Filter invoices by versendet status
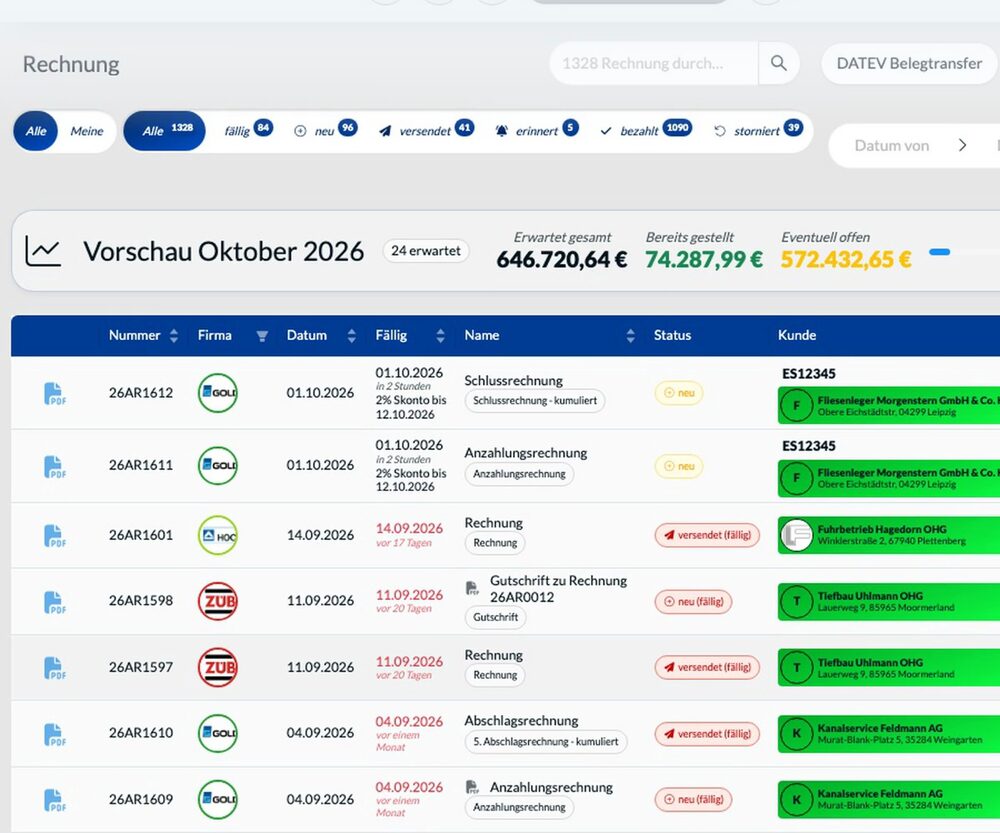Screen dimensions: 1000x833 (426, 131)
